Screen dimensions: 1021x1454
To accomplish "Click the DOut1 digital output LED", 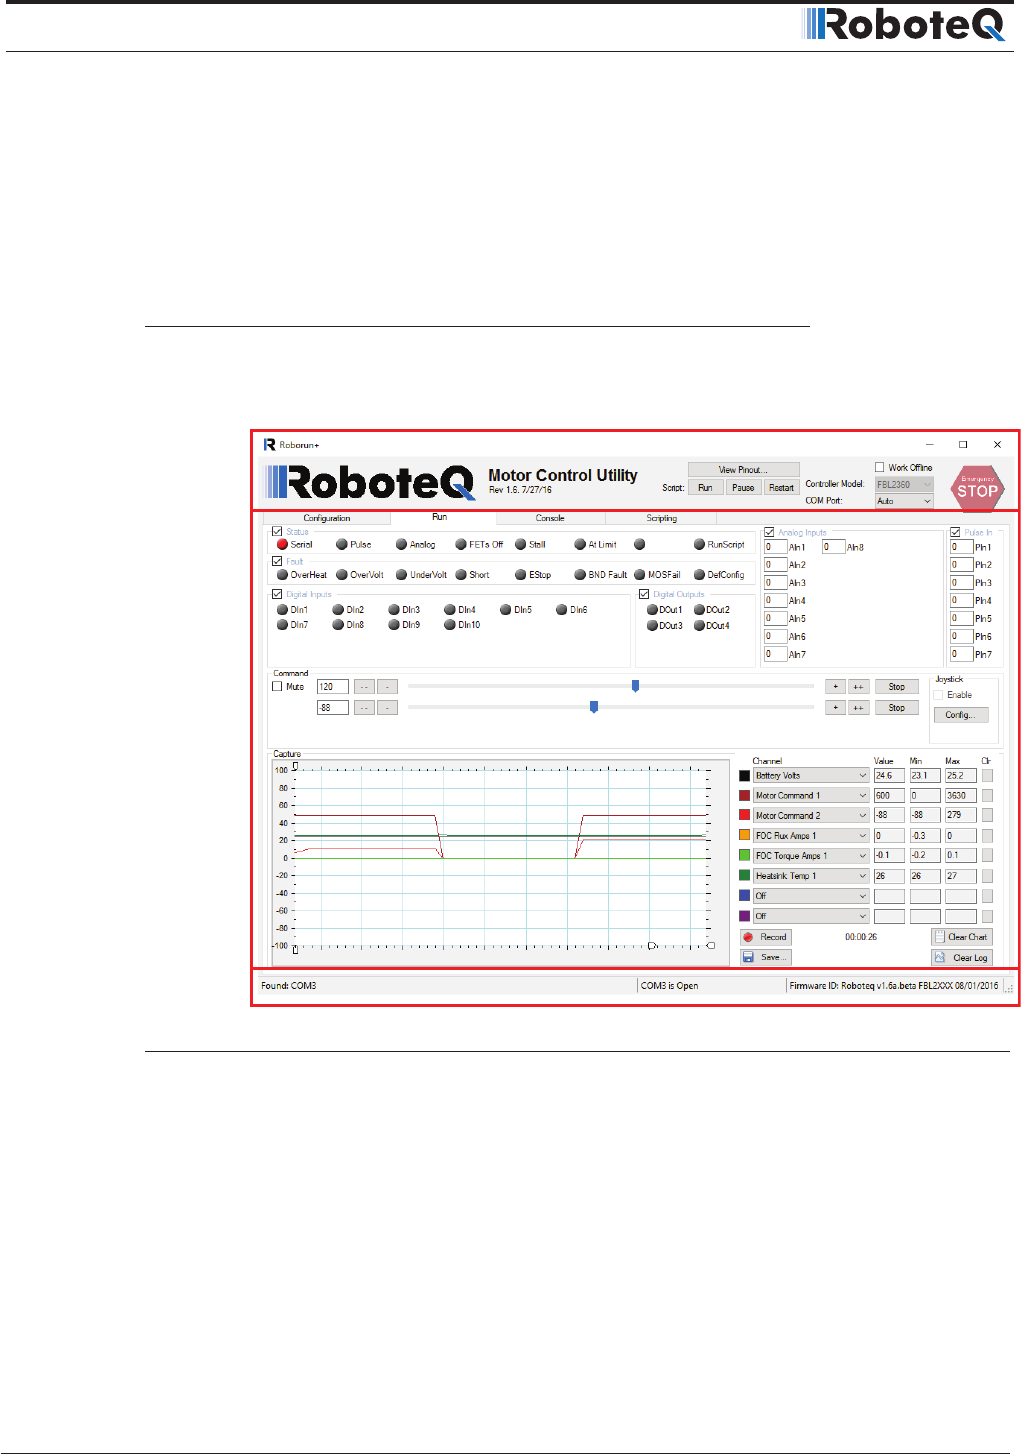I will coord(652,610).
